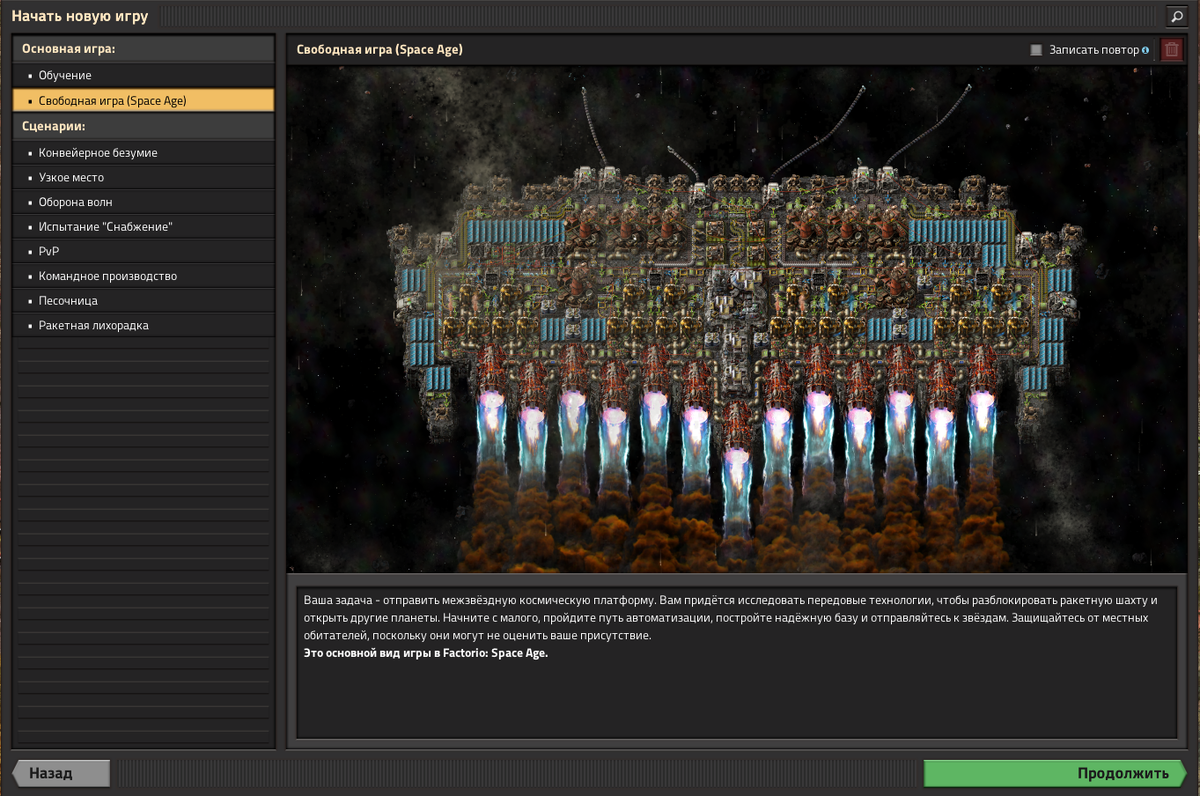Image resolution: width=1200 pixels, height=796 pixels.
Task: Click the Основная игра: header
Action: point(144,48)
